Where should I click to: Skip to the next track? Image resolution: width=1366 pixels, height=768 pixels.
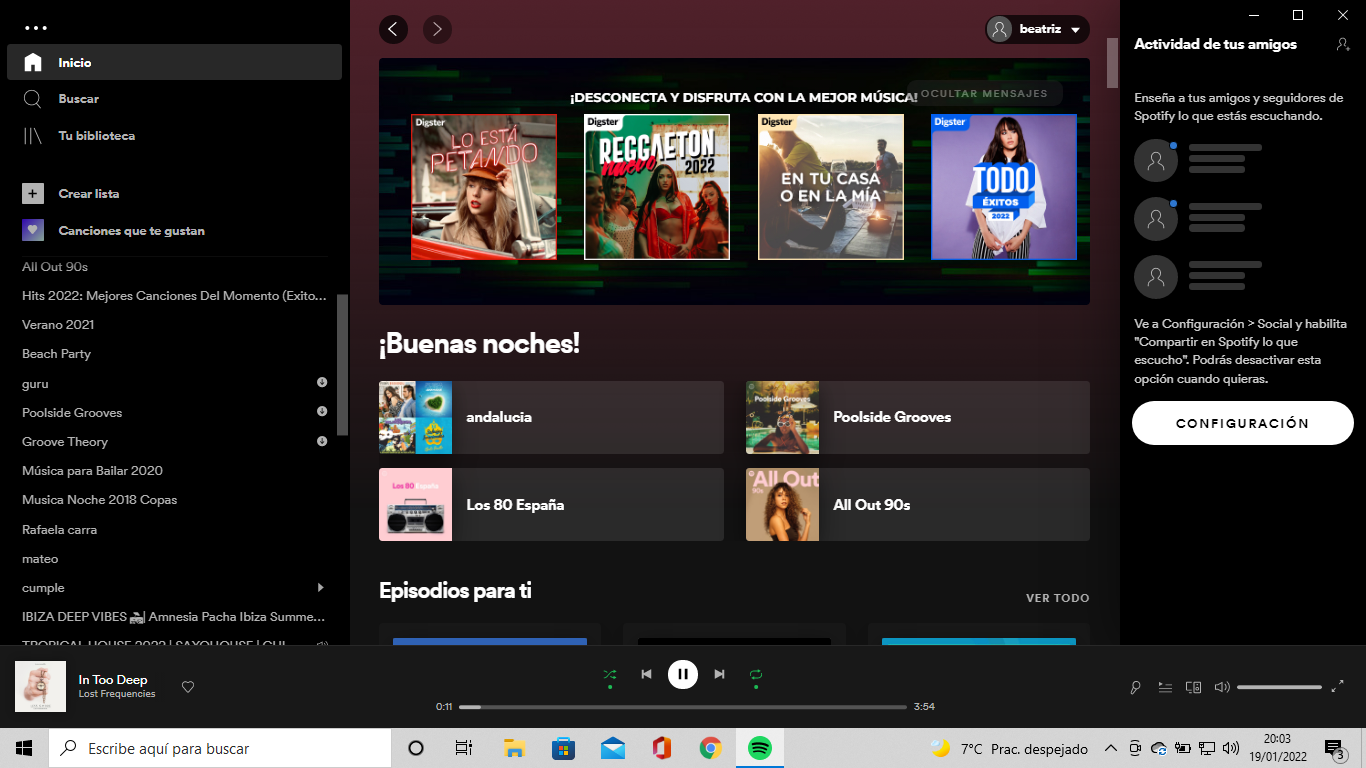pyautogui.click(x=719, y=675)
